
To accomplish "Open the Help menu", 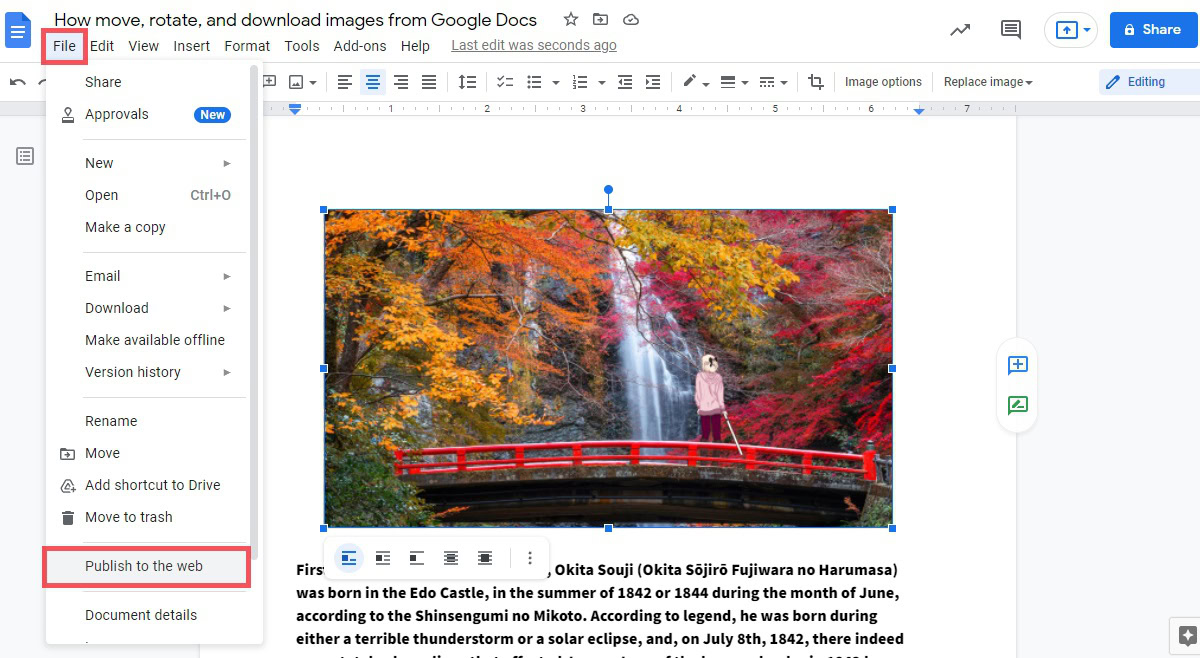I will click(415, 46).
